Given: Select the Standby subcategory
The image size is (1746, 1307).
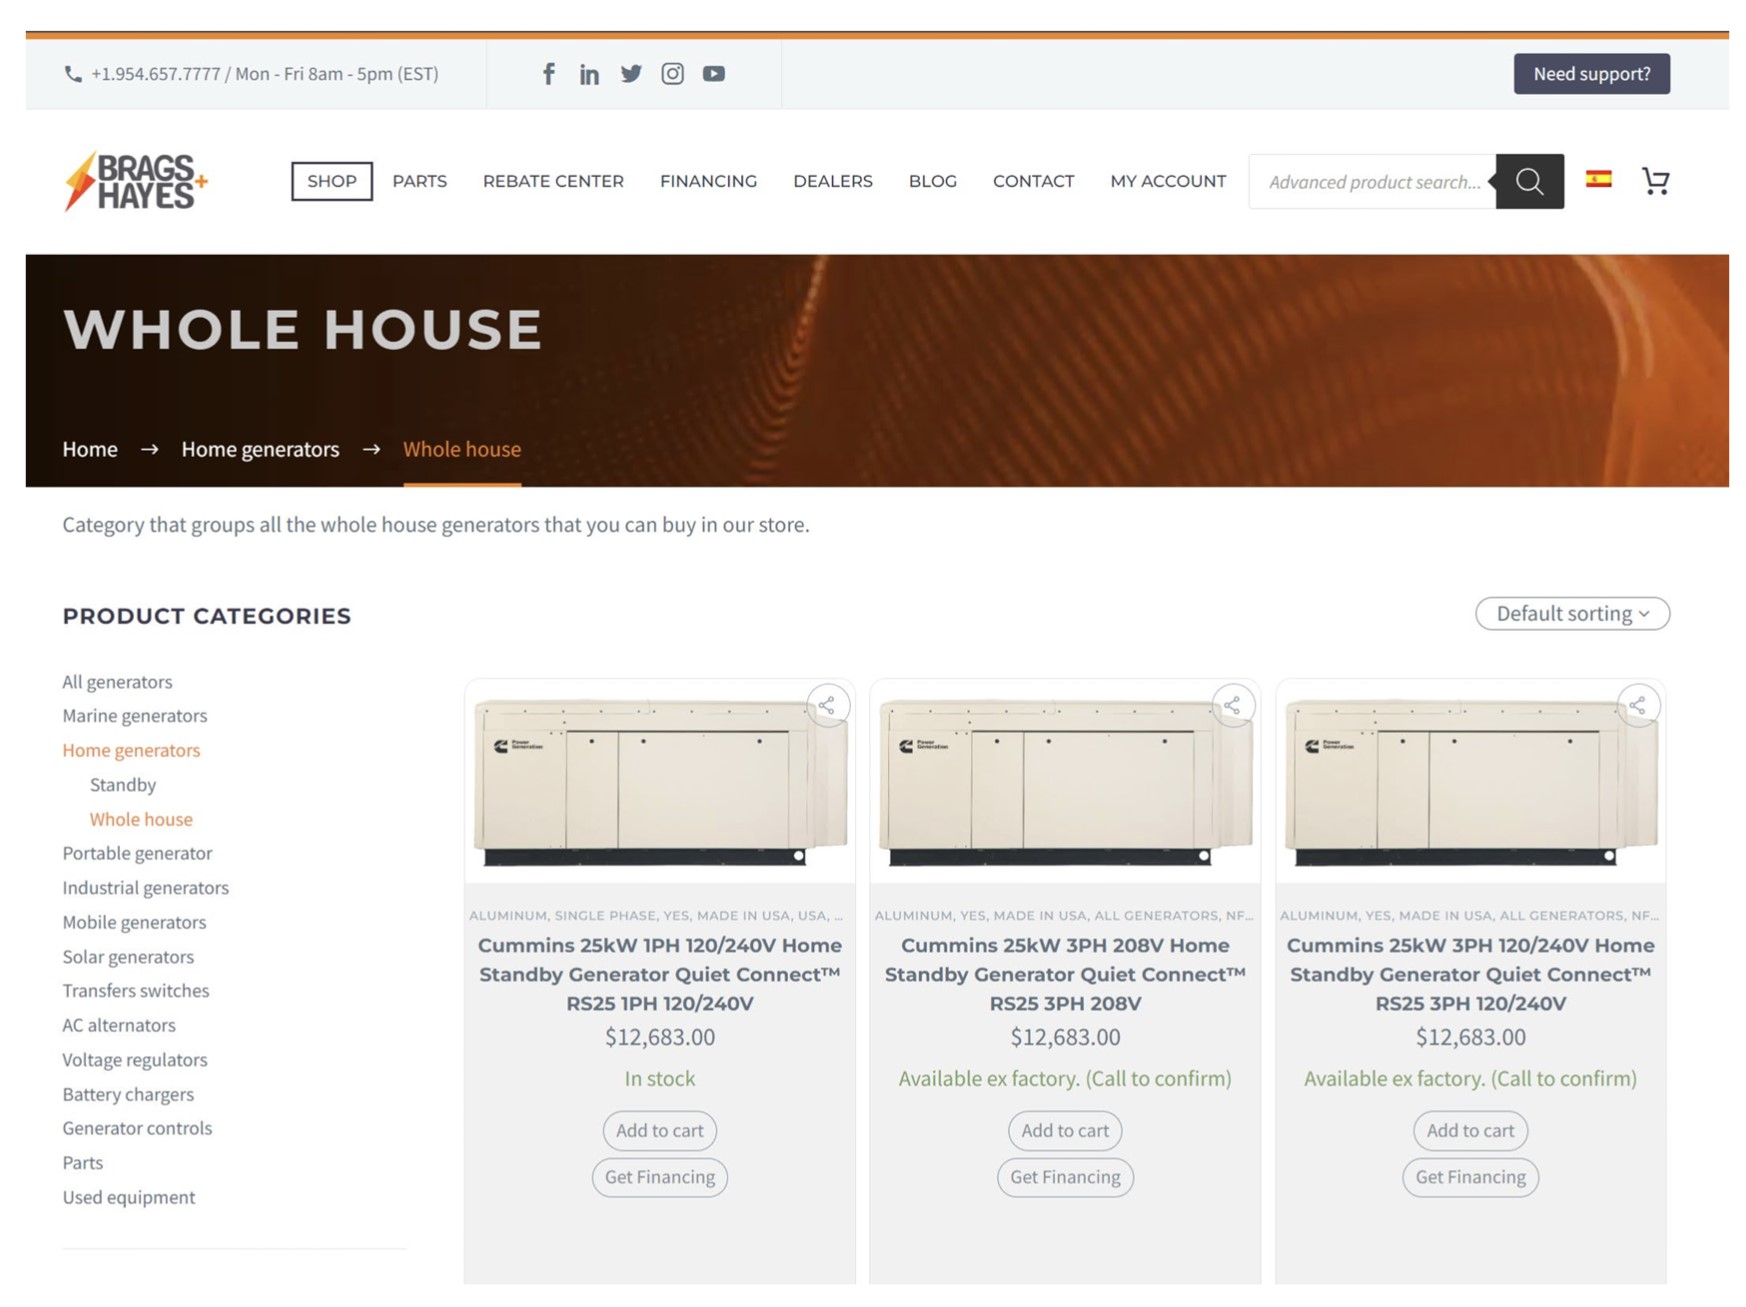Looking at the screenshot, I should pyautogui.click(x=123, y=785).
